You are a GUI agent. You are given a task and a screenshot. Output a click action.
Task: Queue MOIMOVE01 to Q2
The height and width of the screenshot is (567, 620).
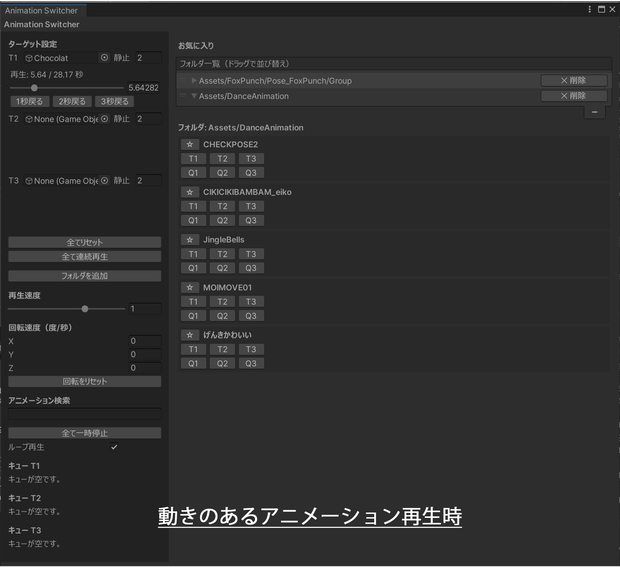[222, 316]
